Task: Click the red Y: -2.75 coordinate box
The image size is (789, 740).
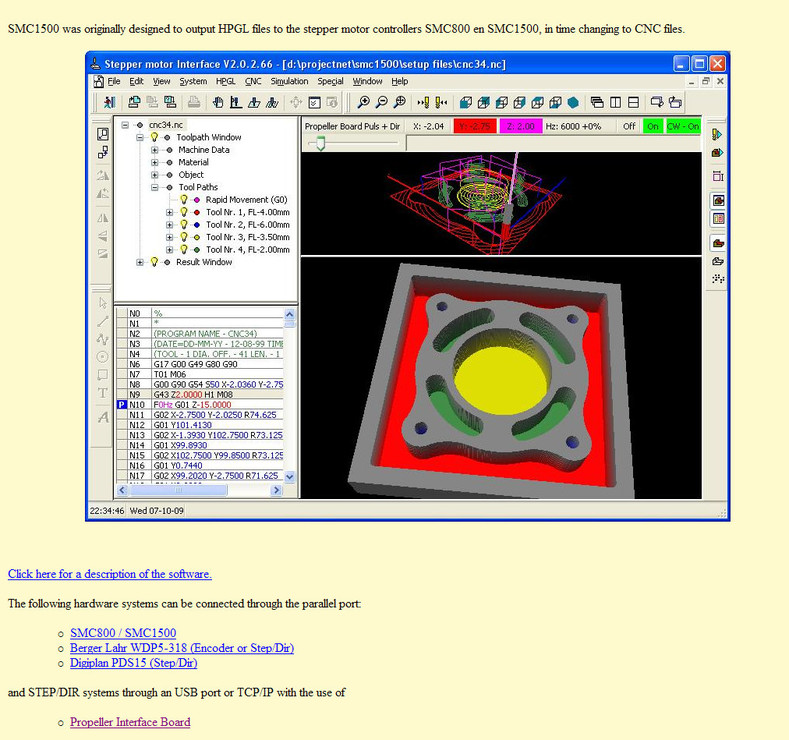Action: point(475,126)
